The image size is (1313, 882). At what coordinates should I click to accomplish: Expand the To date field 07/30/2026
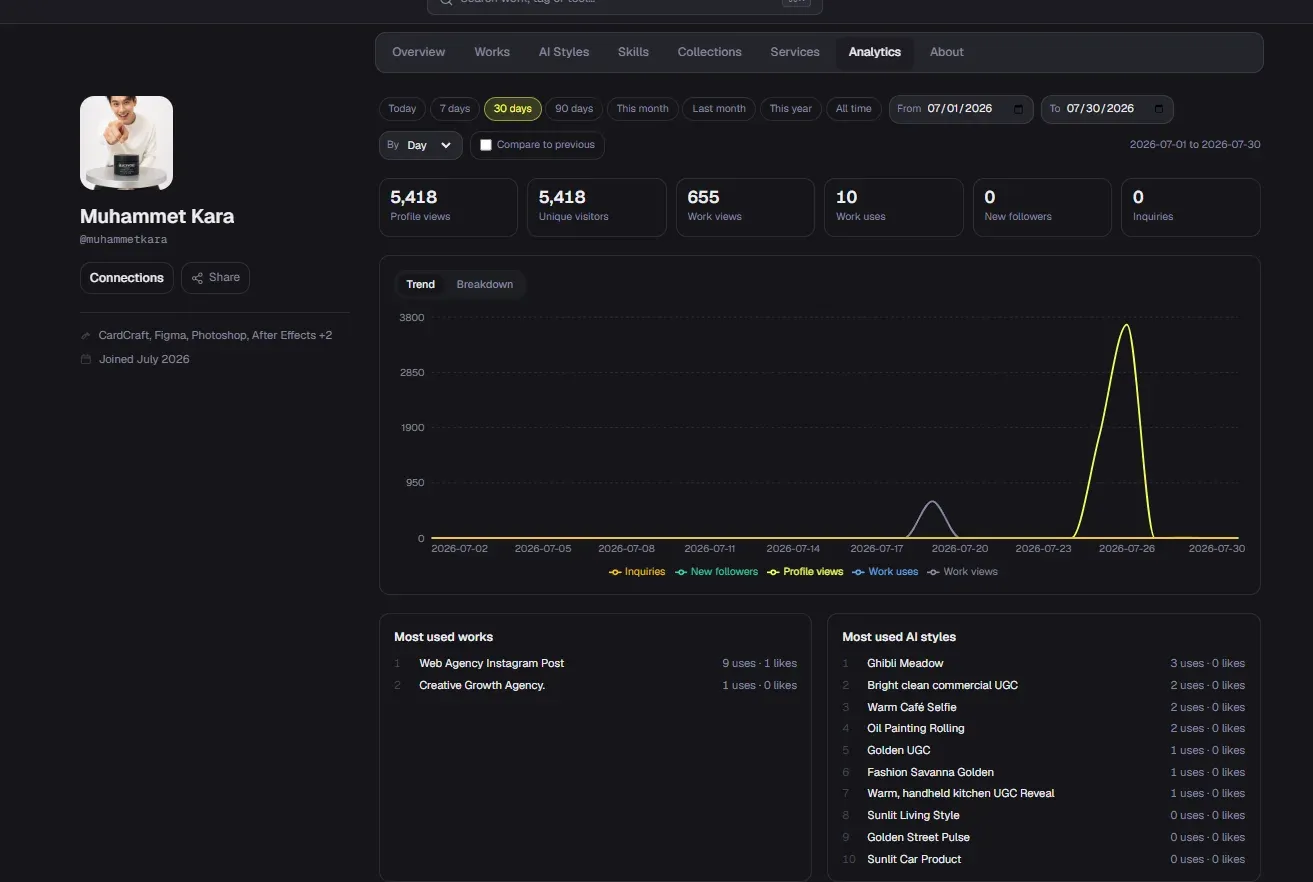pyautogui.click(x=1107, y=109)
